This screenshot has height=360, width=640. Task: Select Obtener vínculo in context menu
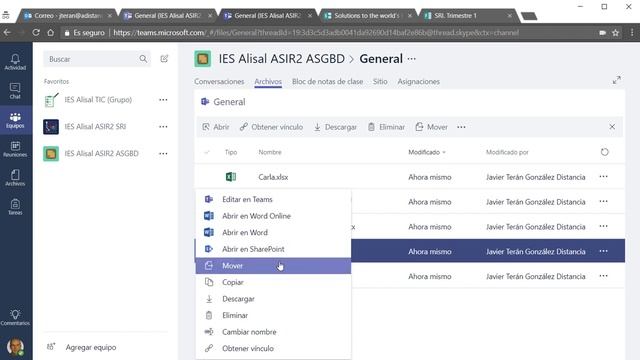click(x=273, y=349)
